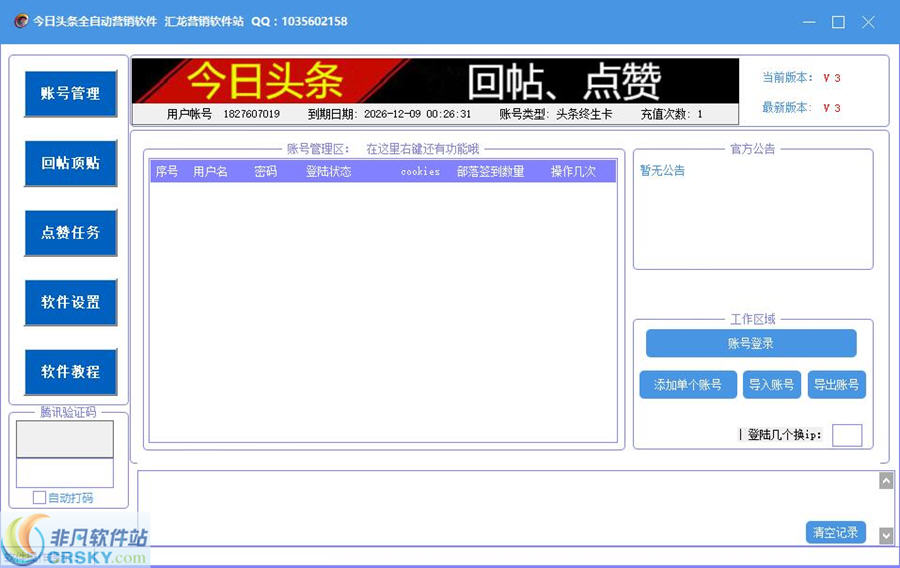This screenshot has width=900, height=568.
Task: Click the log scrollbar down arrow
Action: pyautogui.click(x=886, y=536)
